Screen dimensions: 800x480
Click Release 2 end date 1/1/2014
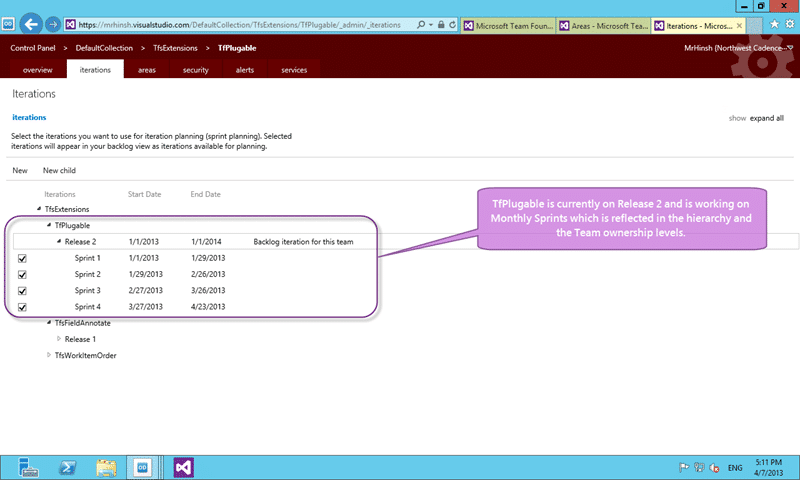(x=207, y=242)
